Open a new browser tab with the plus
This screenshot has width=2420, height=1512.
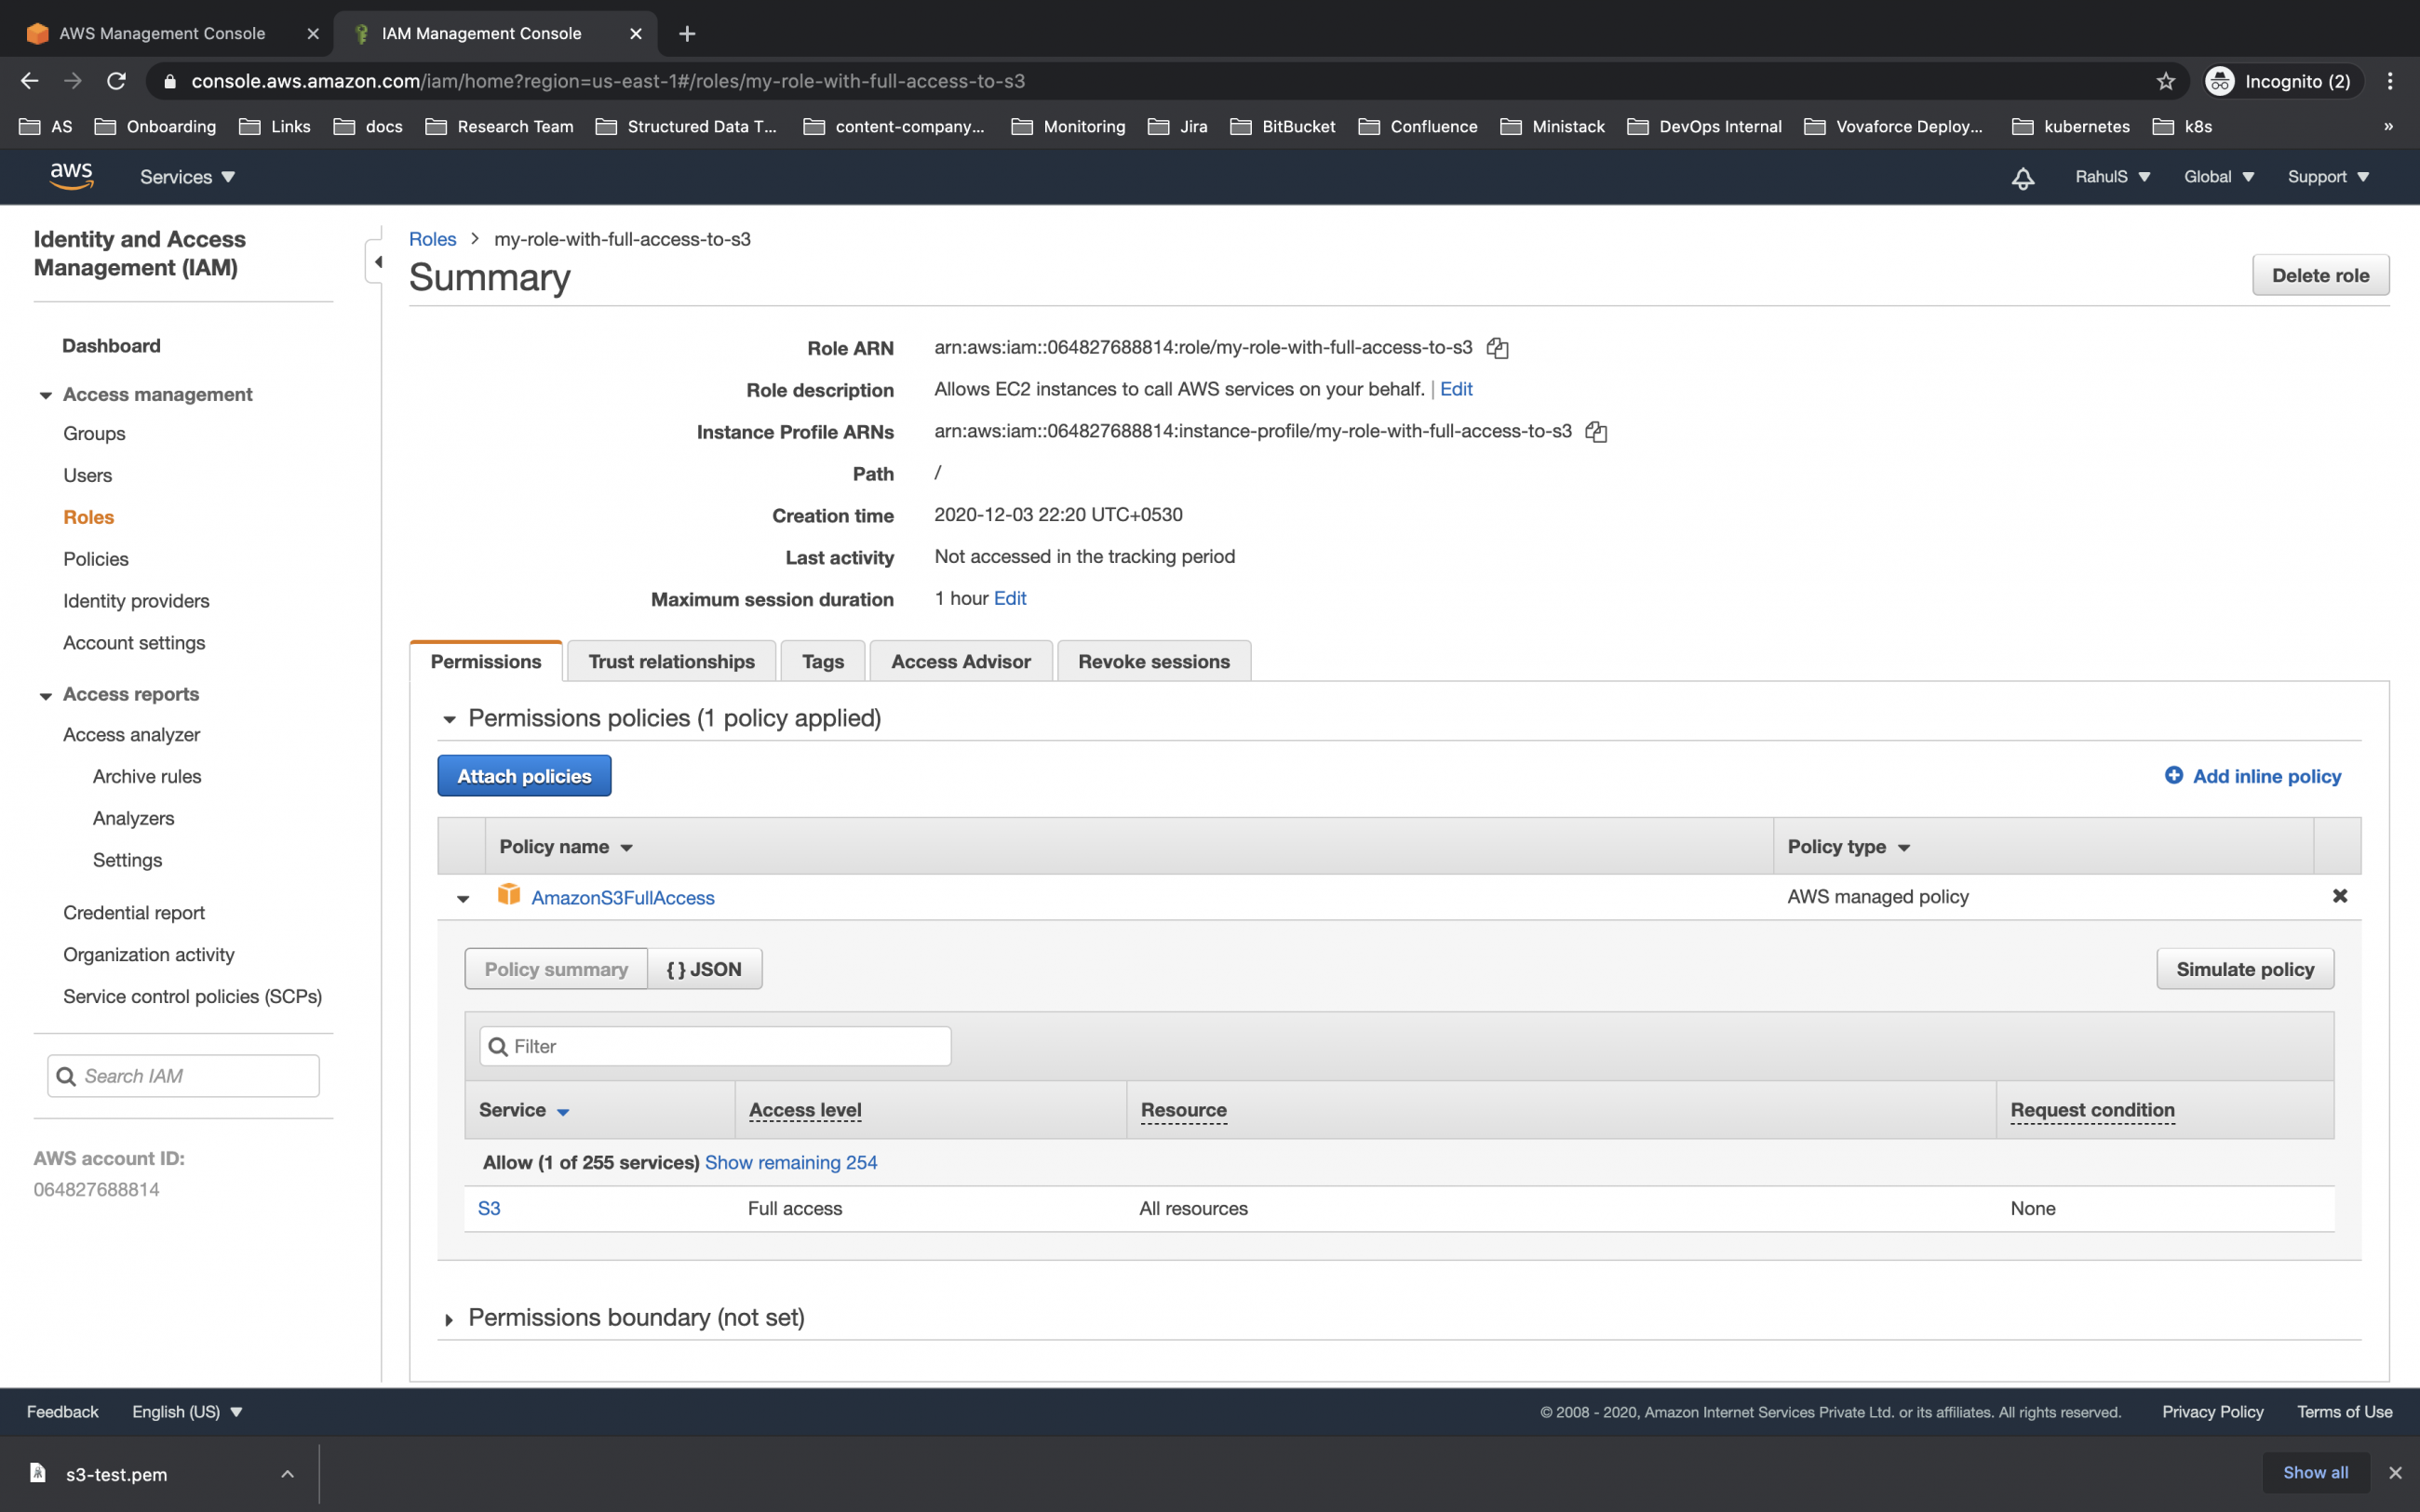687,34
